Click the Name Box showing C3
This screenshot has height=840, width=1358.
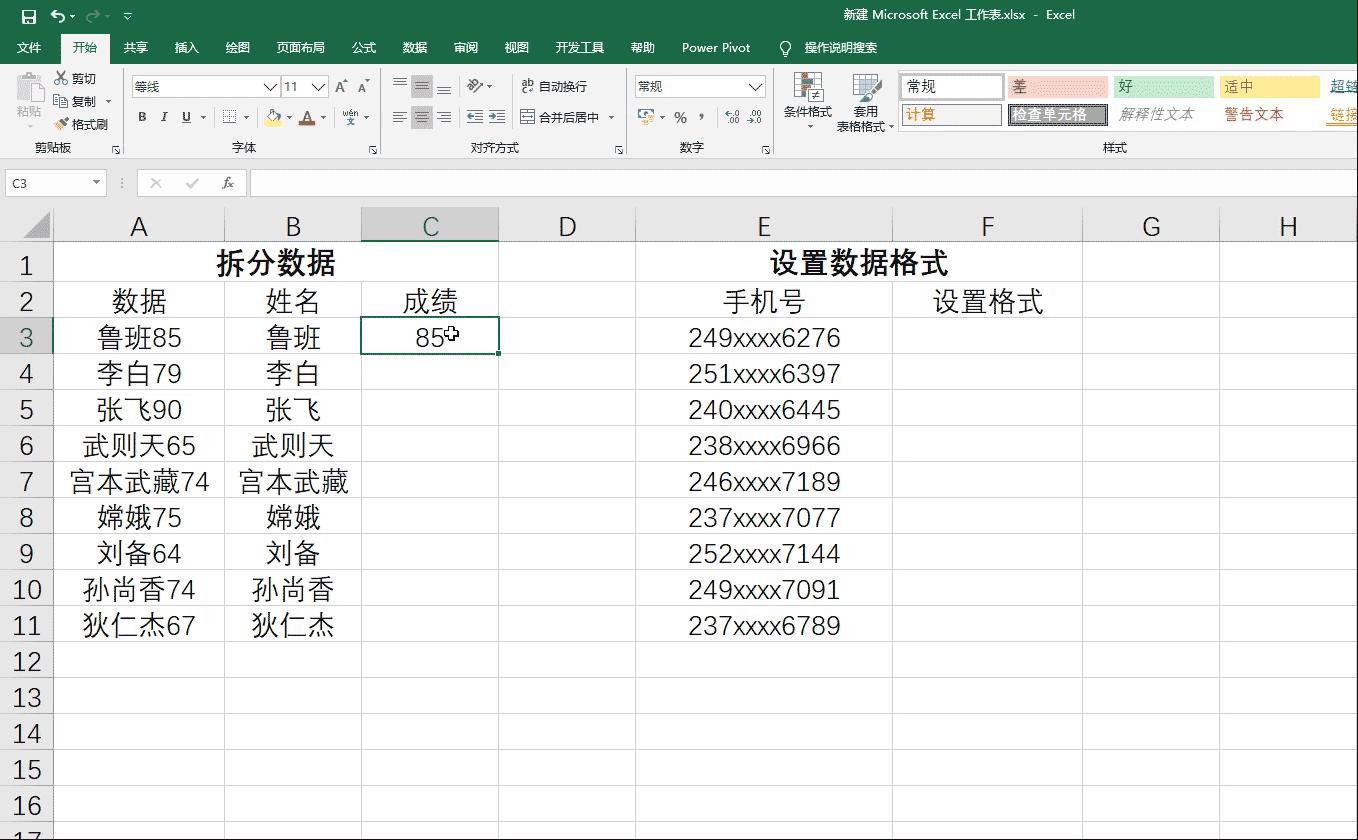(x=50, y=183)
